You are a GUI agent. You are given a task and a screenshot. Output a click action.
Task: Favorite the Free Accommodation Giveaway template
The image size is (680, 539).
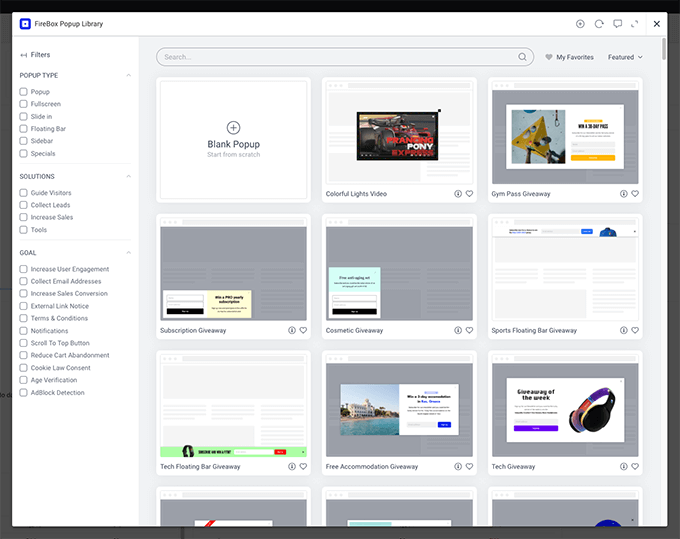(469, 467)
